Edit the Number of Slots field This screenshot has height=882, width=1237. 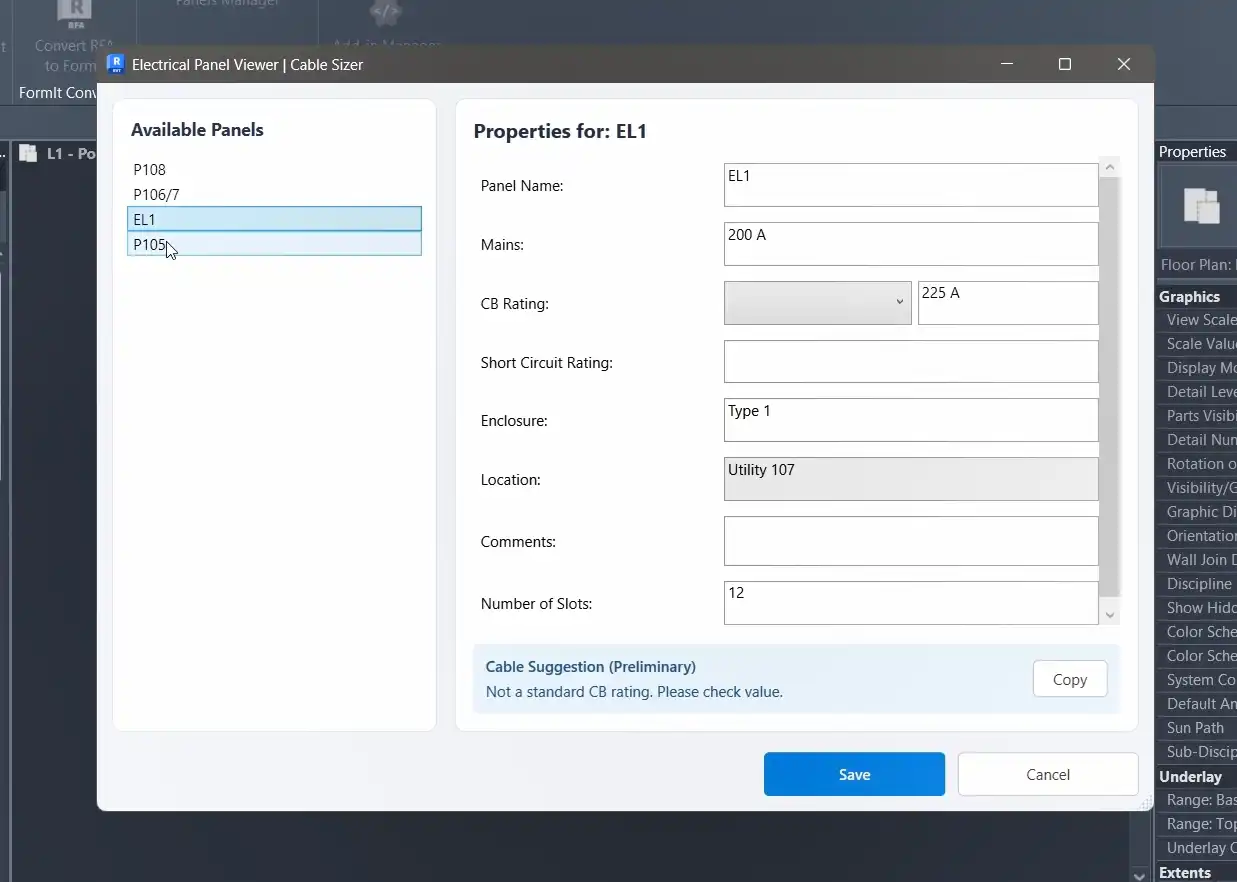[x=910, y=603]
